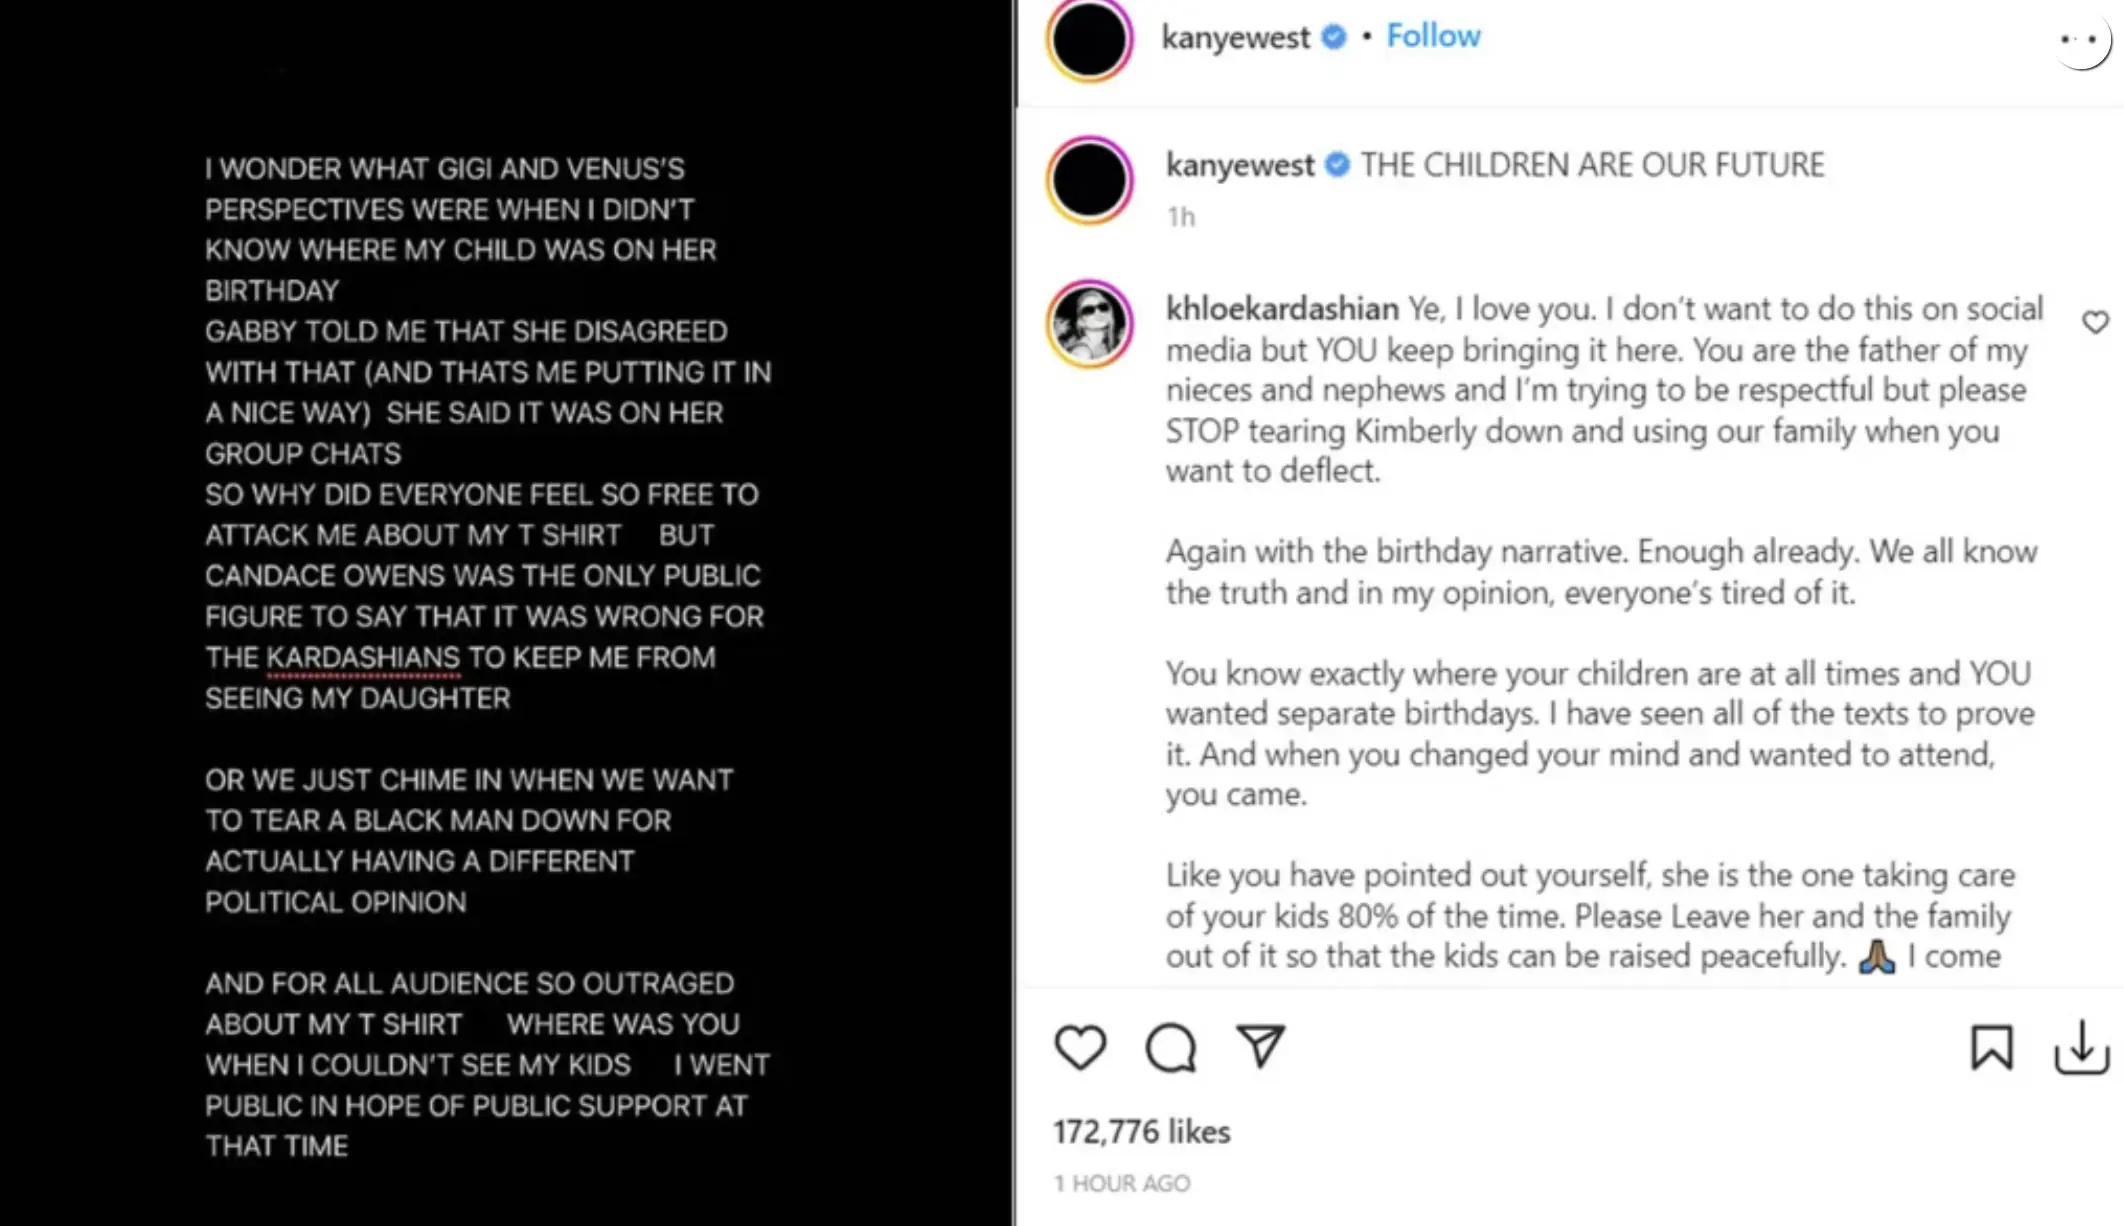Click the kanyewest username in the caption
The height and width of the screenshot is (1226, 2124).
1239,165
